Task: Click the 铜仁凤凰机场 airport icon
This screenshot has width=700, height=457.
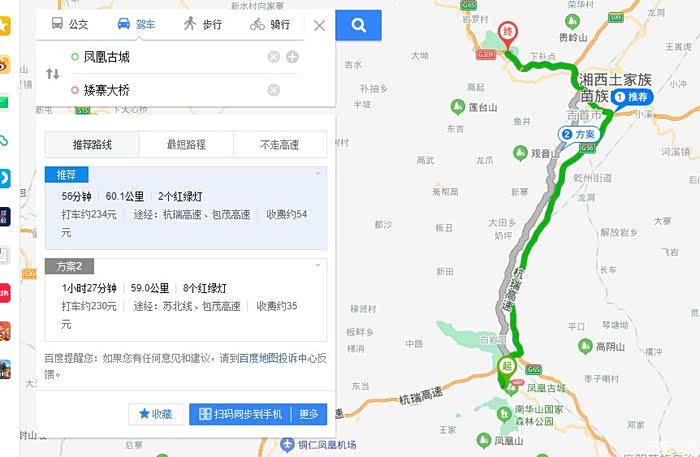Action: [x=287, y=445]
